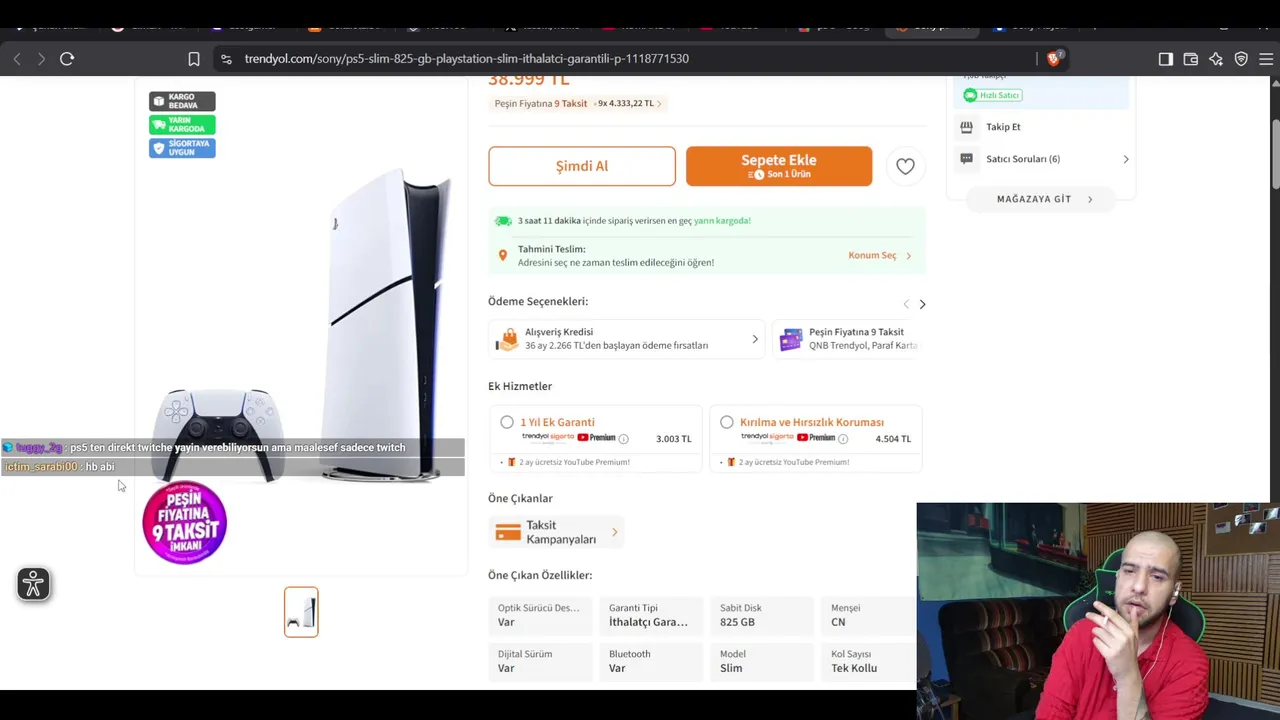Launch the Leo AI sparkle icon
Viewport: 1280px width, 720px height.
(x=1216, y=59)
